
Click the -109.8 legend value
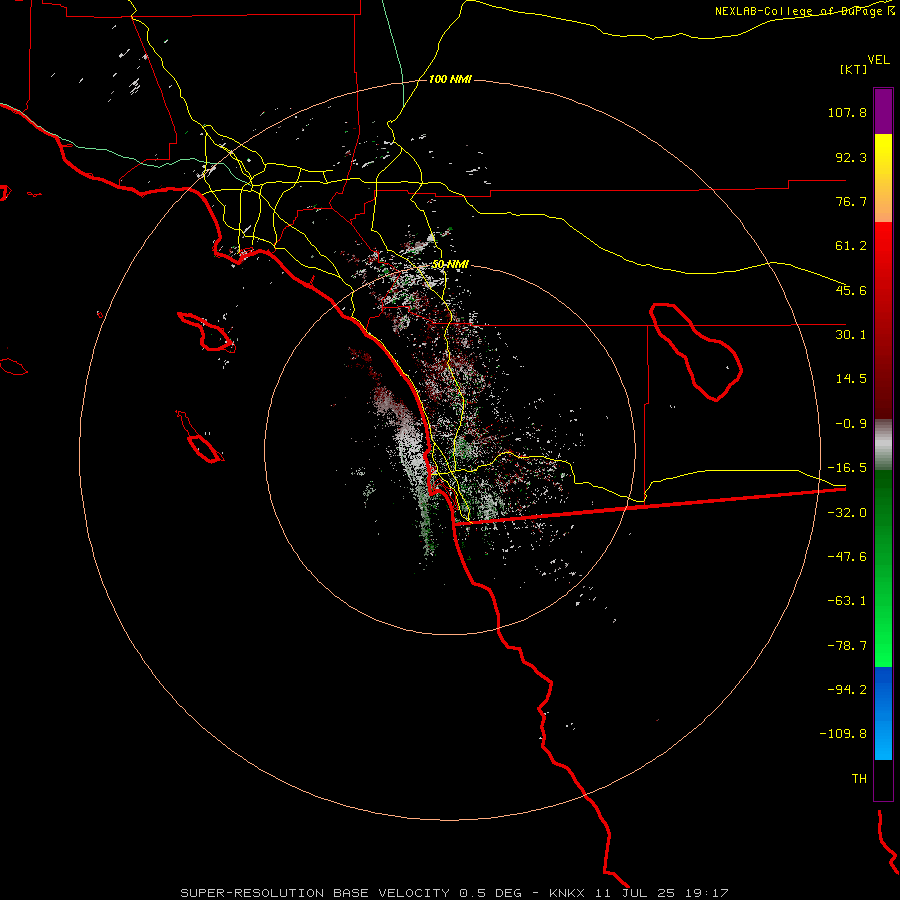[843, 734]
